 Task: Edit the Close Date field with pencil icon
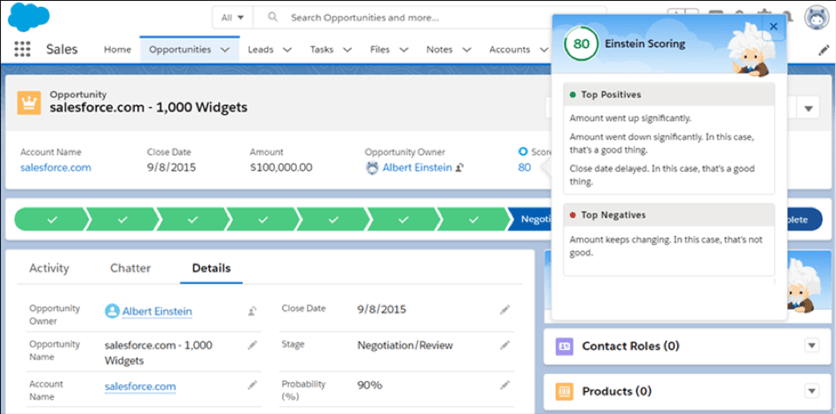(505, 310)
